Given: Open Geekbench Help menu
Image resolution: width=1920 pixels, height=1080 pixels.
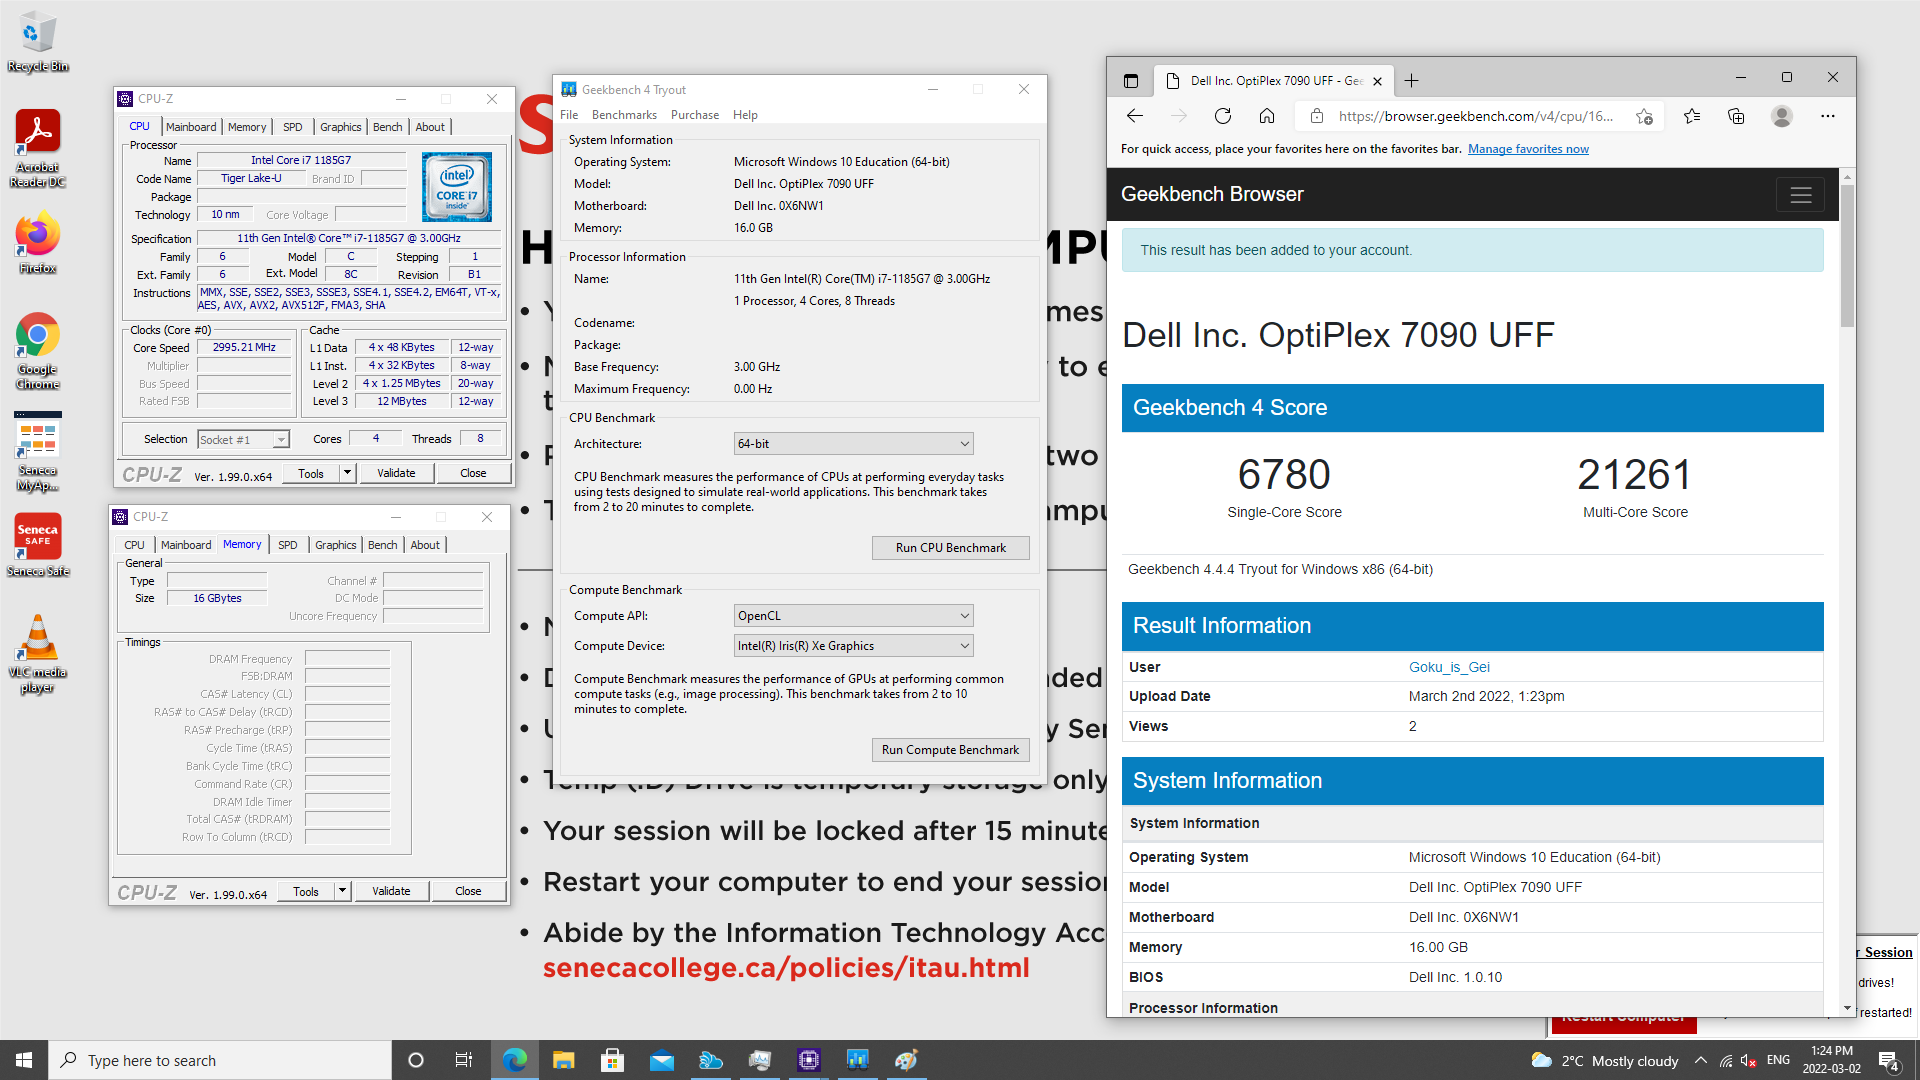Looking at the screenshot, I should [745, 115].
